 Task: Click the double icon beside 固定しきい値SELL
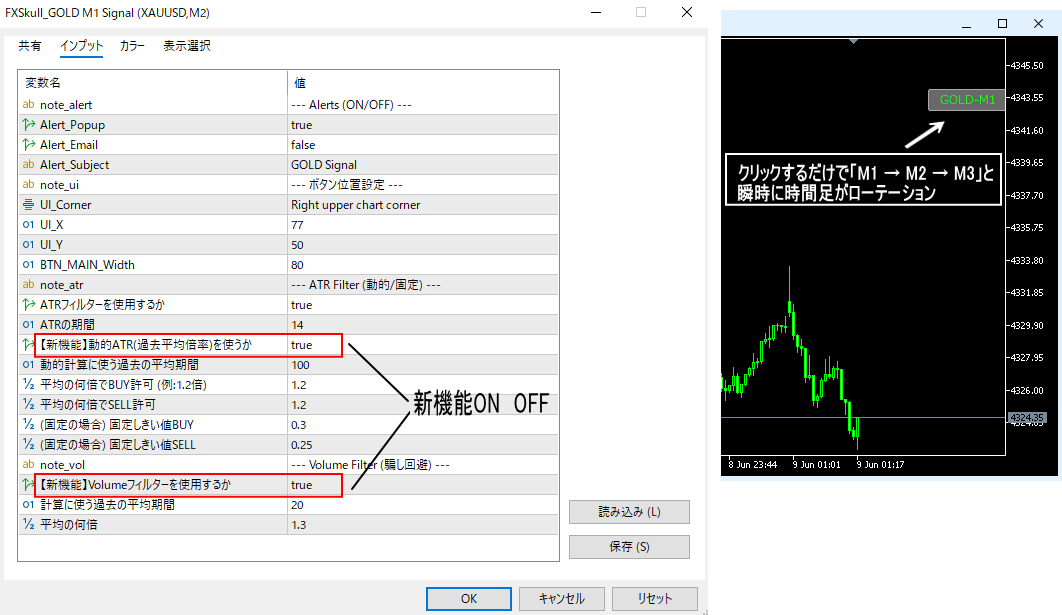coord(28,444)
